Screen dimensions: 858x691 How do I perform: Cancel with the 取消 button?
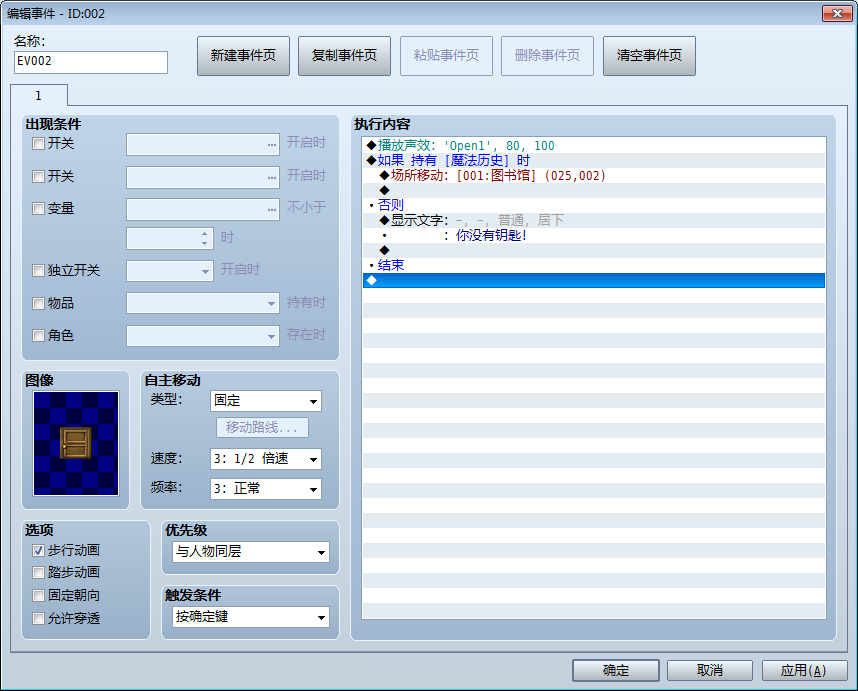tap(710, 670)
